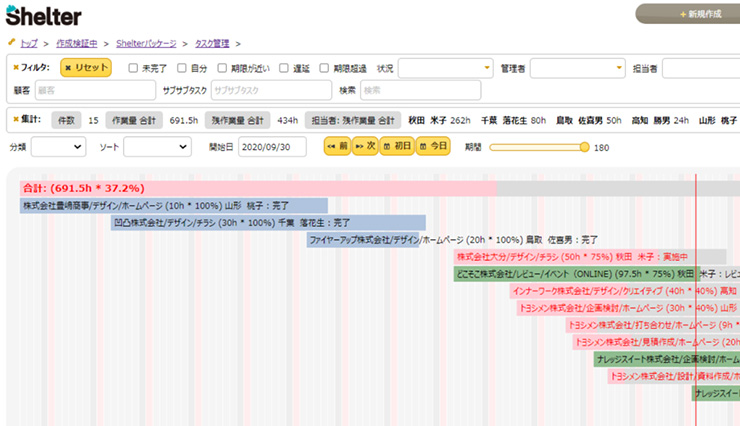Go to previous period with 前 button
The width and height of the screenshot is (740, 426).
tap(337, 146)
